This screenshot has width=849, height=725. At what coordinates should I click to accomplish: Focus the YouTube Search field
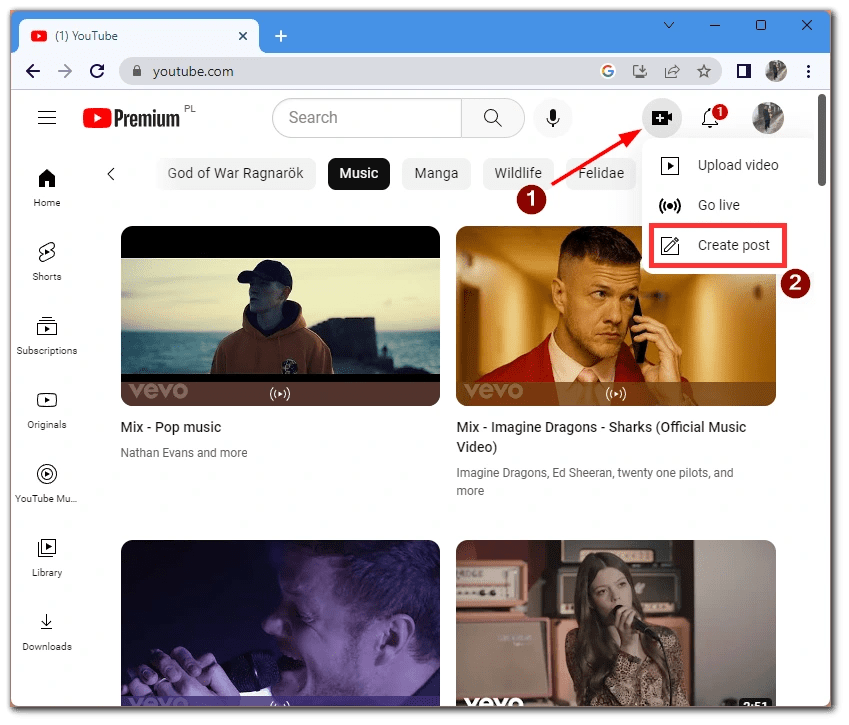point(367,117)
